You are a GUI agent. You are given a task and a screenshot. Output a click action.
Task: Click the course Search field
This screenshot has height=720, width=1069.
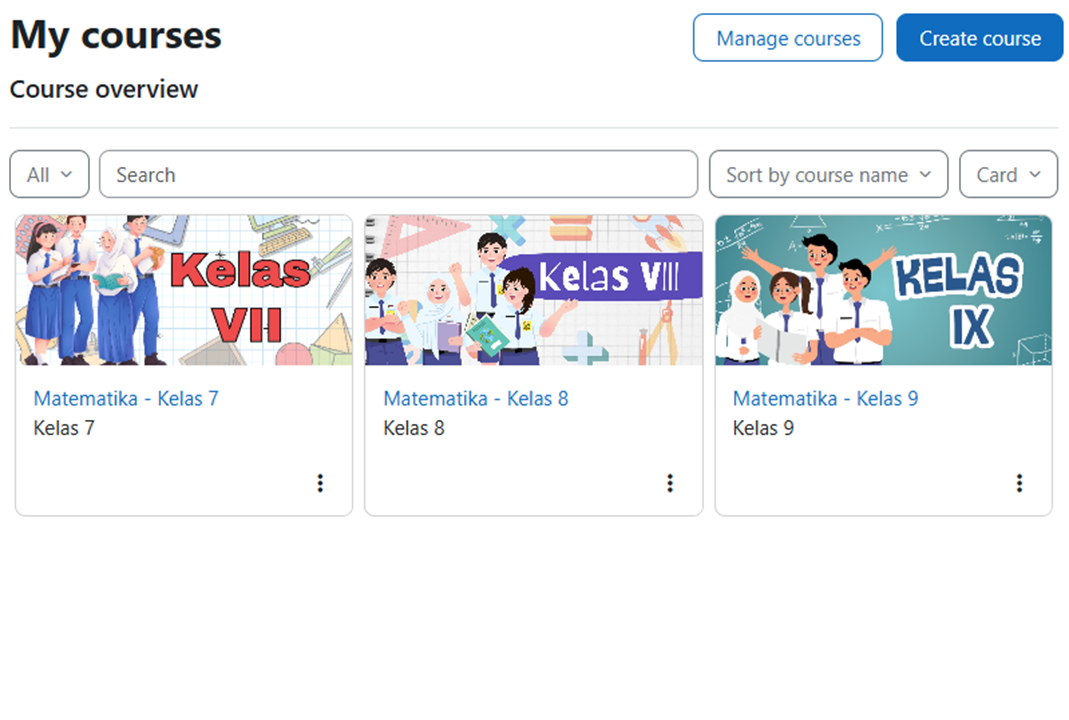pyautogui.click(x=398, y=175)
